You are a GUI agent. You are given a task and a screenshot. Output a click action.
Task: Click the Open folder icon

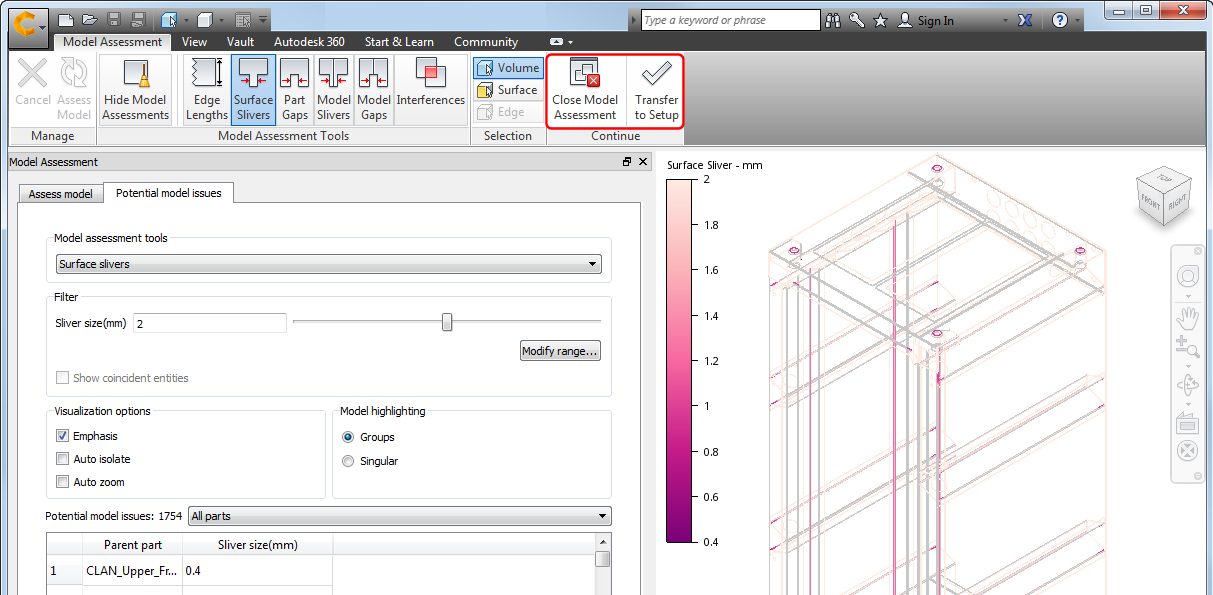coord(90,20)
